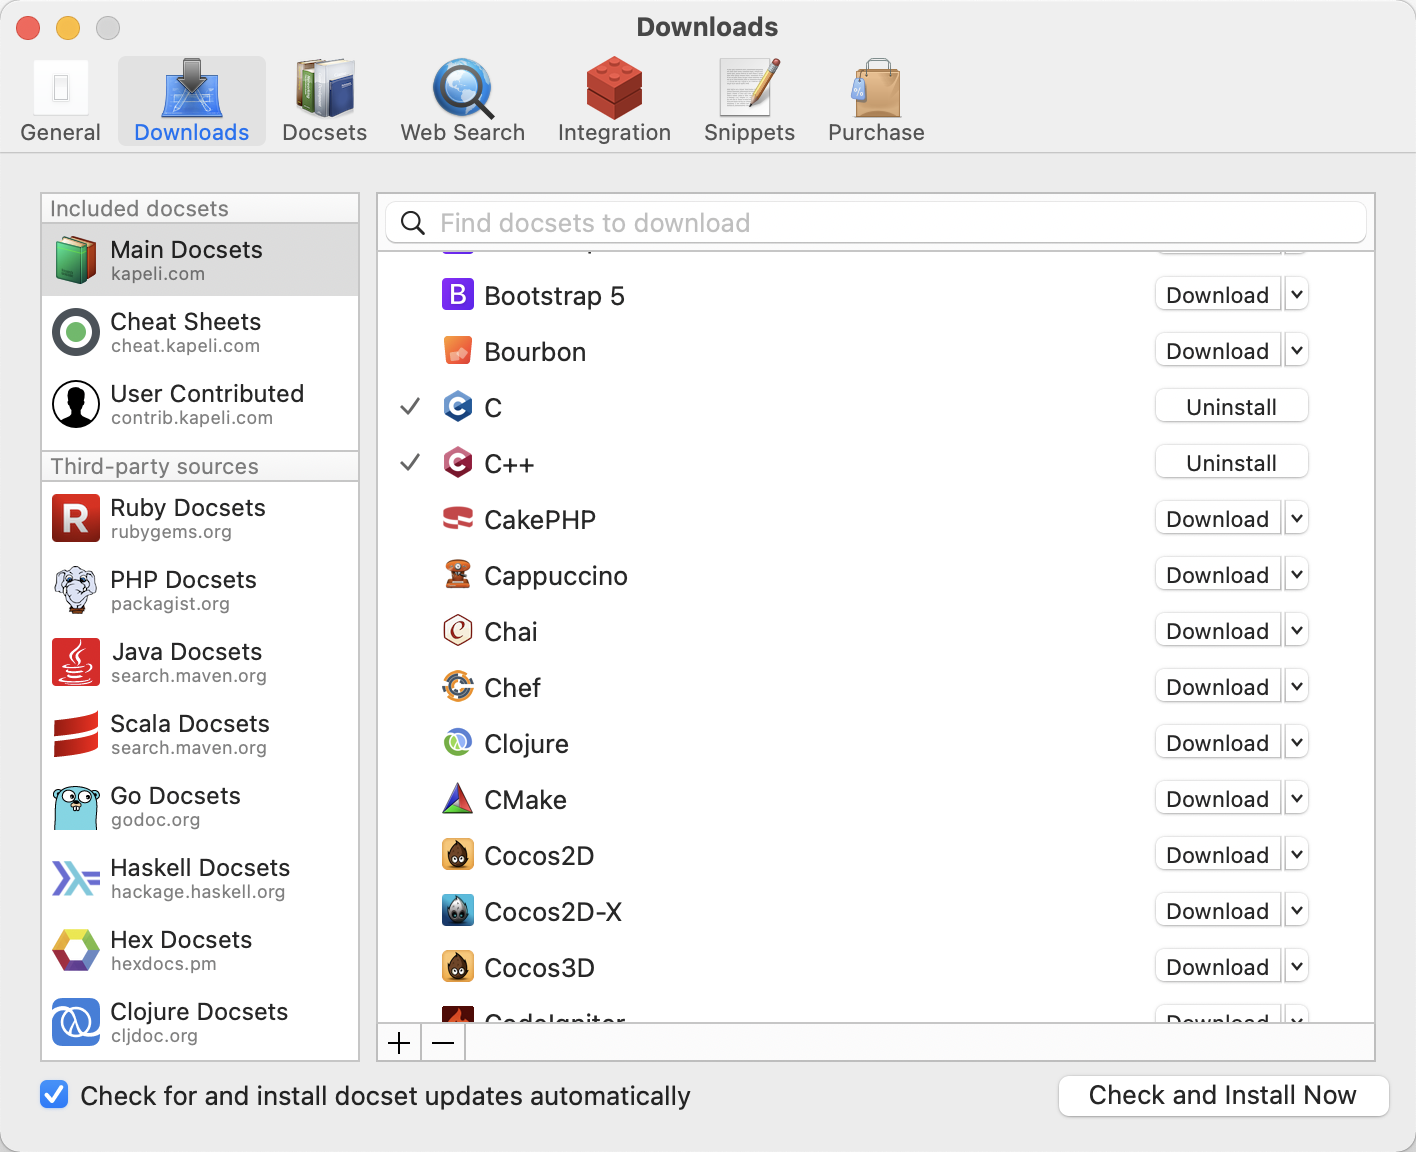This screenshot has width=1416, height=1152.
Task: Click the Chef docset icon
Action: (458, 686)
